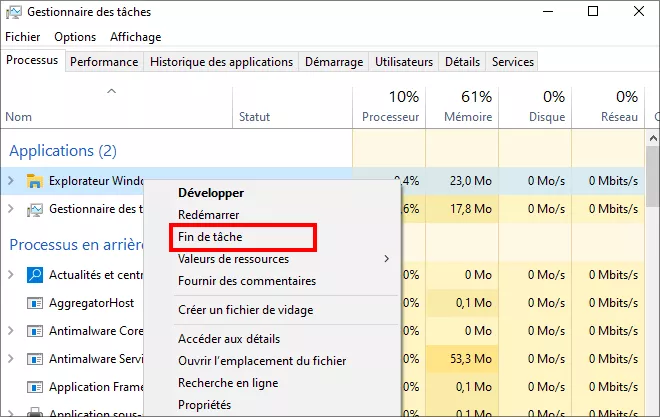The image size is (660, 417).
Task: Sort by the Réseau column header
Action: (608, 108)
